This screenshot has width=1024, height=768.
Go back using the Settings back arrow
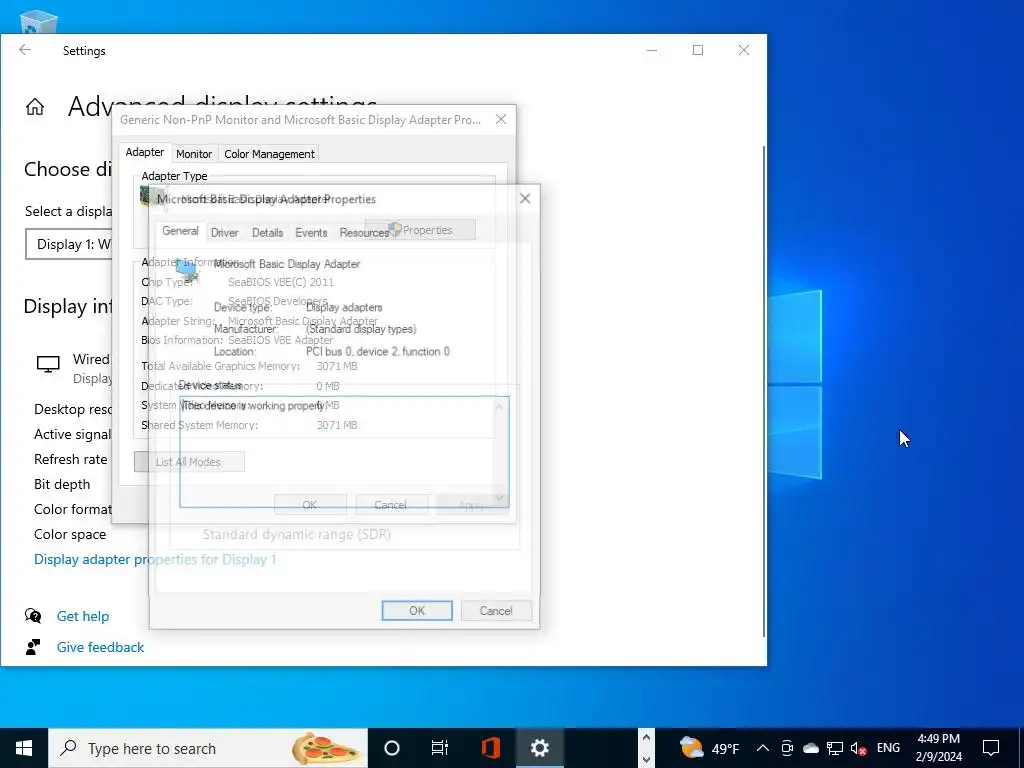click(25, 50)
